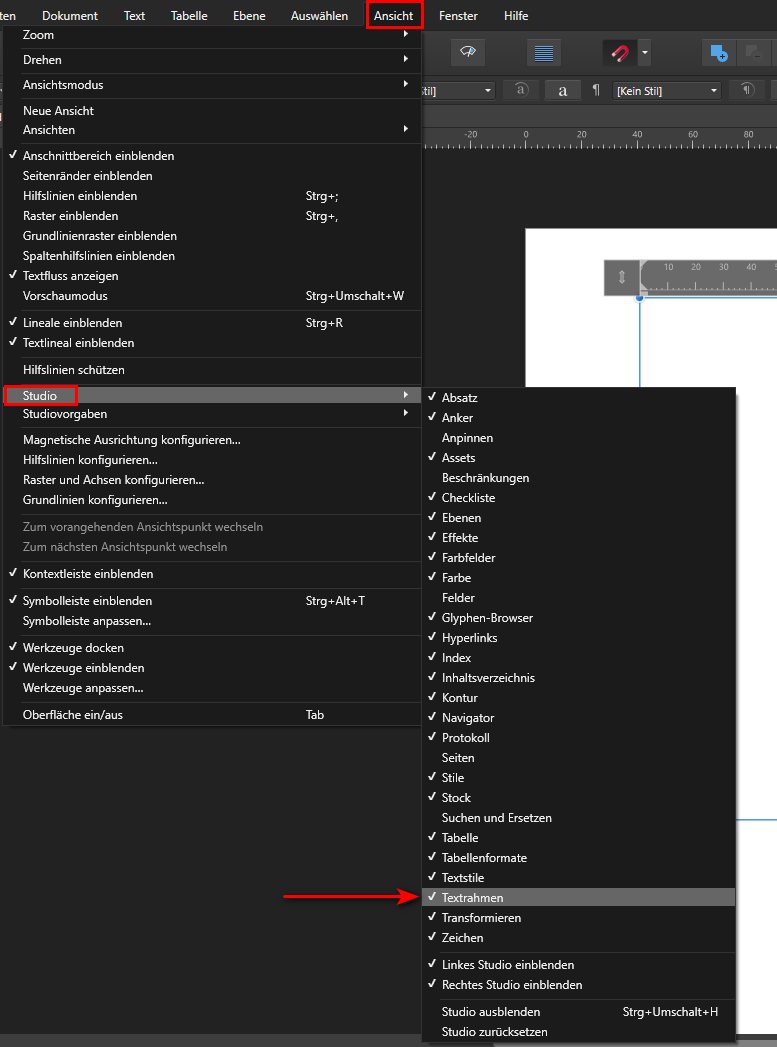
Task: Disable Kontextleiste einblenden
Action: point(212,574)
